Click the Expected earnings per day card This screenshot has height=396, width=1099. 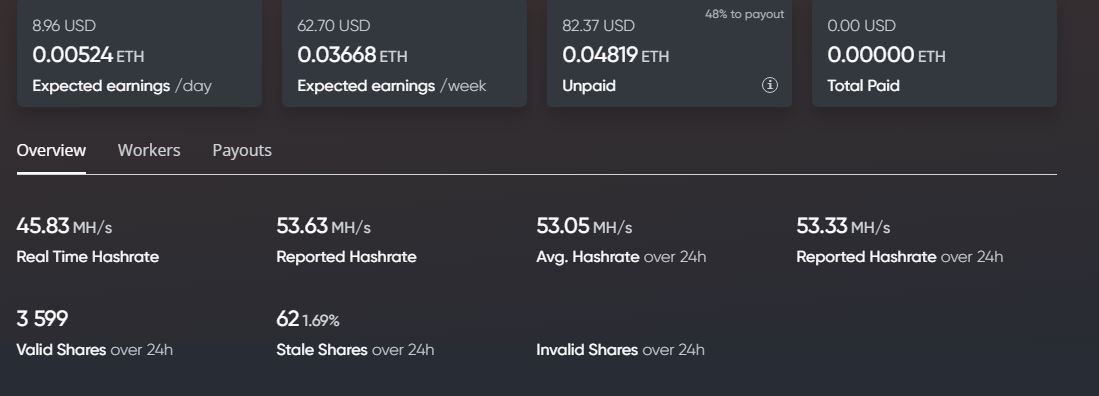point(139,53)
